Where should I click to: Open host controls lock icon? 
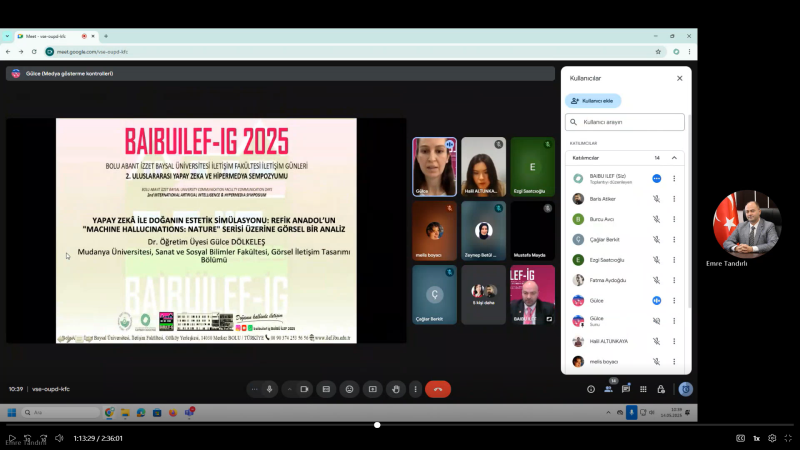pyautogui.click(x=661, y=389)
